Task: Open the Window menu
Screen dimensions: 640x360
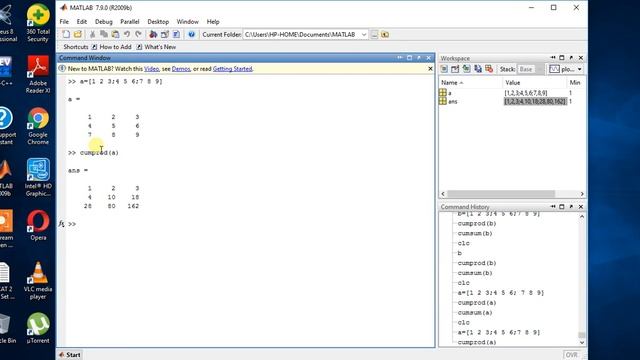Action: coord(187,22)
